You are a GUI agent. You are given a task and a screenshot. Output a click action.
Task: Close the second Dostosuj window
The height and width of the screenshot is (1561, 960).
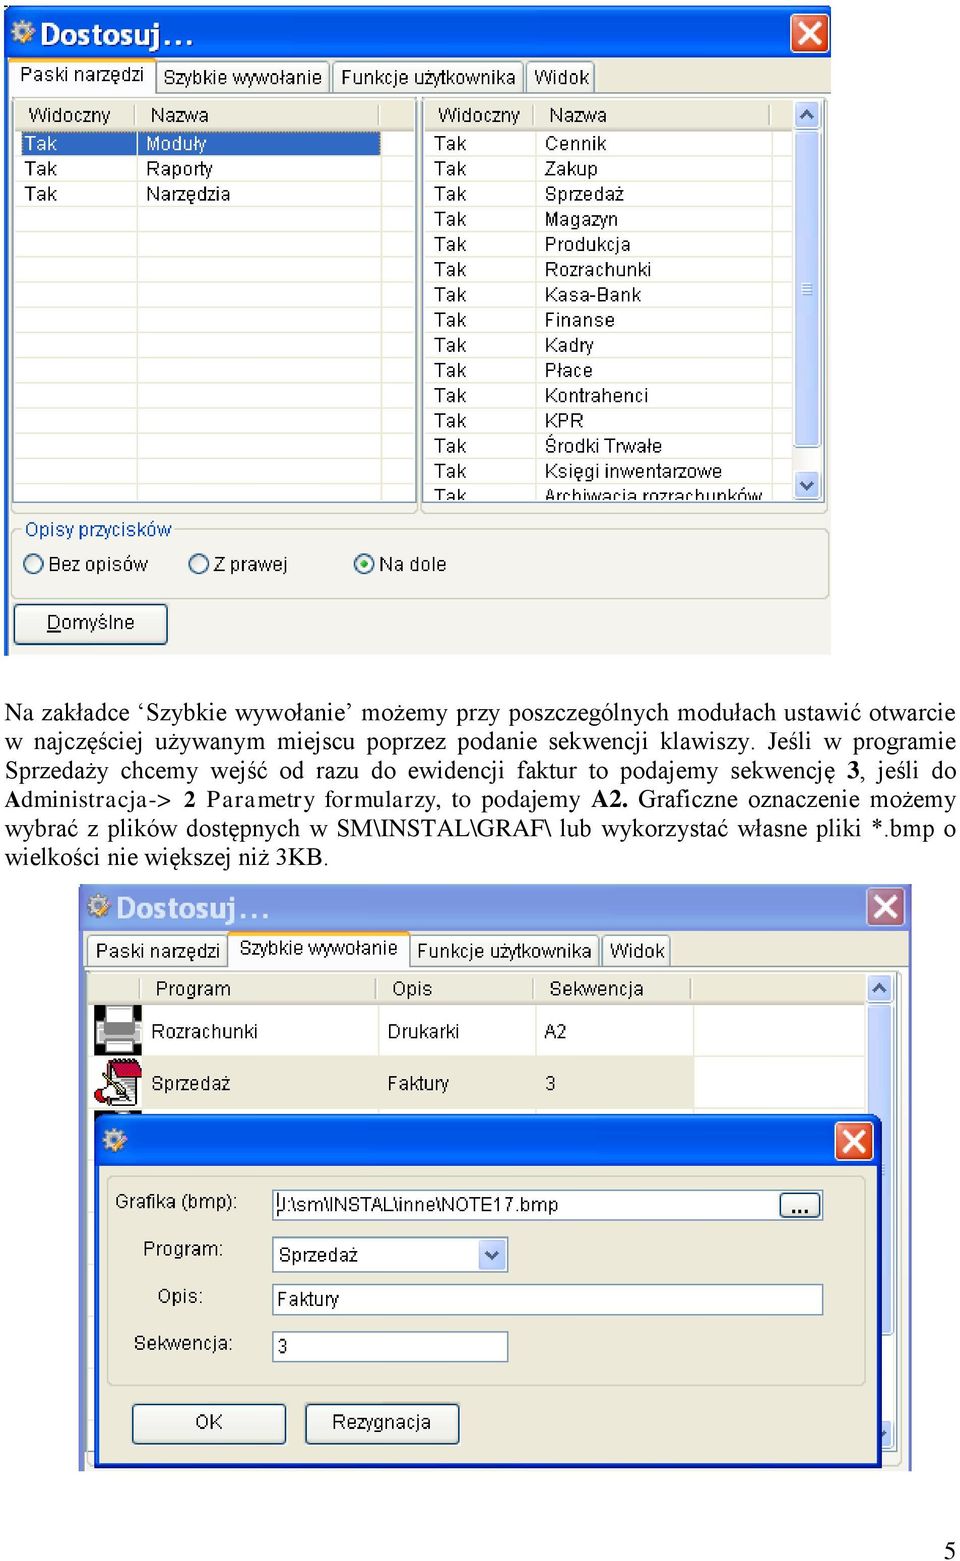point(885,907)
